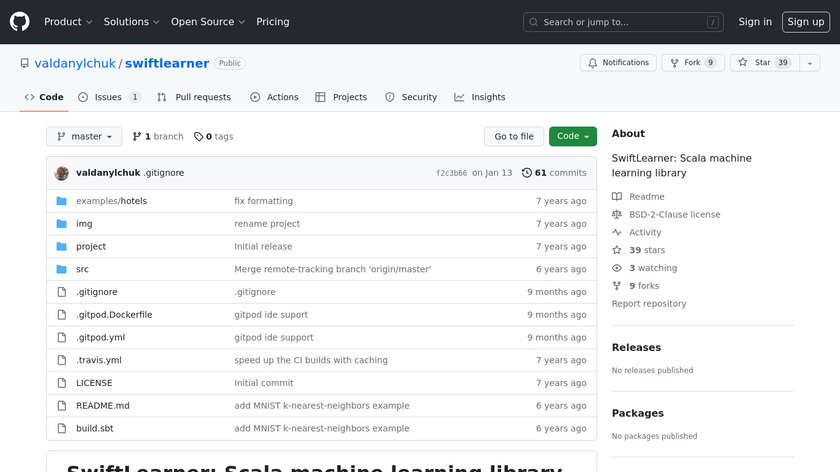
Task: Open the 'rename project' commit message
Action: [x=267, y=223]
